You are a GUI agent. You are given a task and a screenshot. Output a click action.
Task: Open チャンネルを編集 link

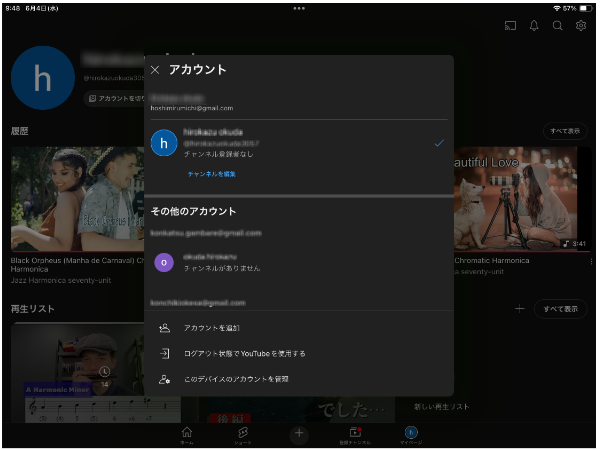(x=212, y=174)
